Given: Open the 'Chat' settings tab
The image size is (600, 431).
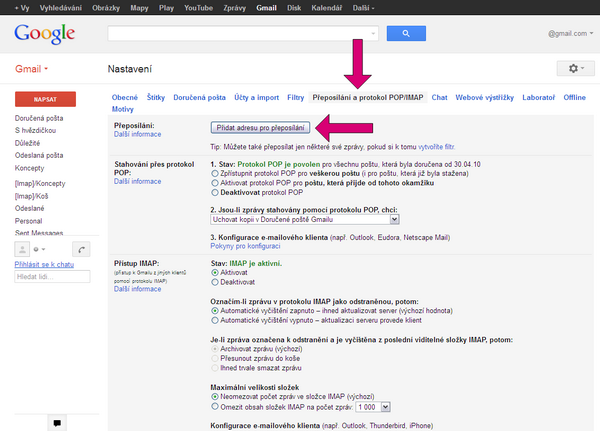Looking at the screenshot, I should coord(439,97).
